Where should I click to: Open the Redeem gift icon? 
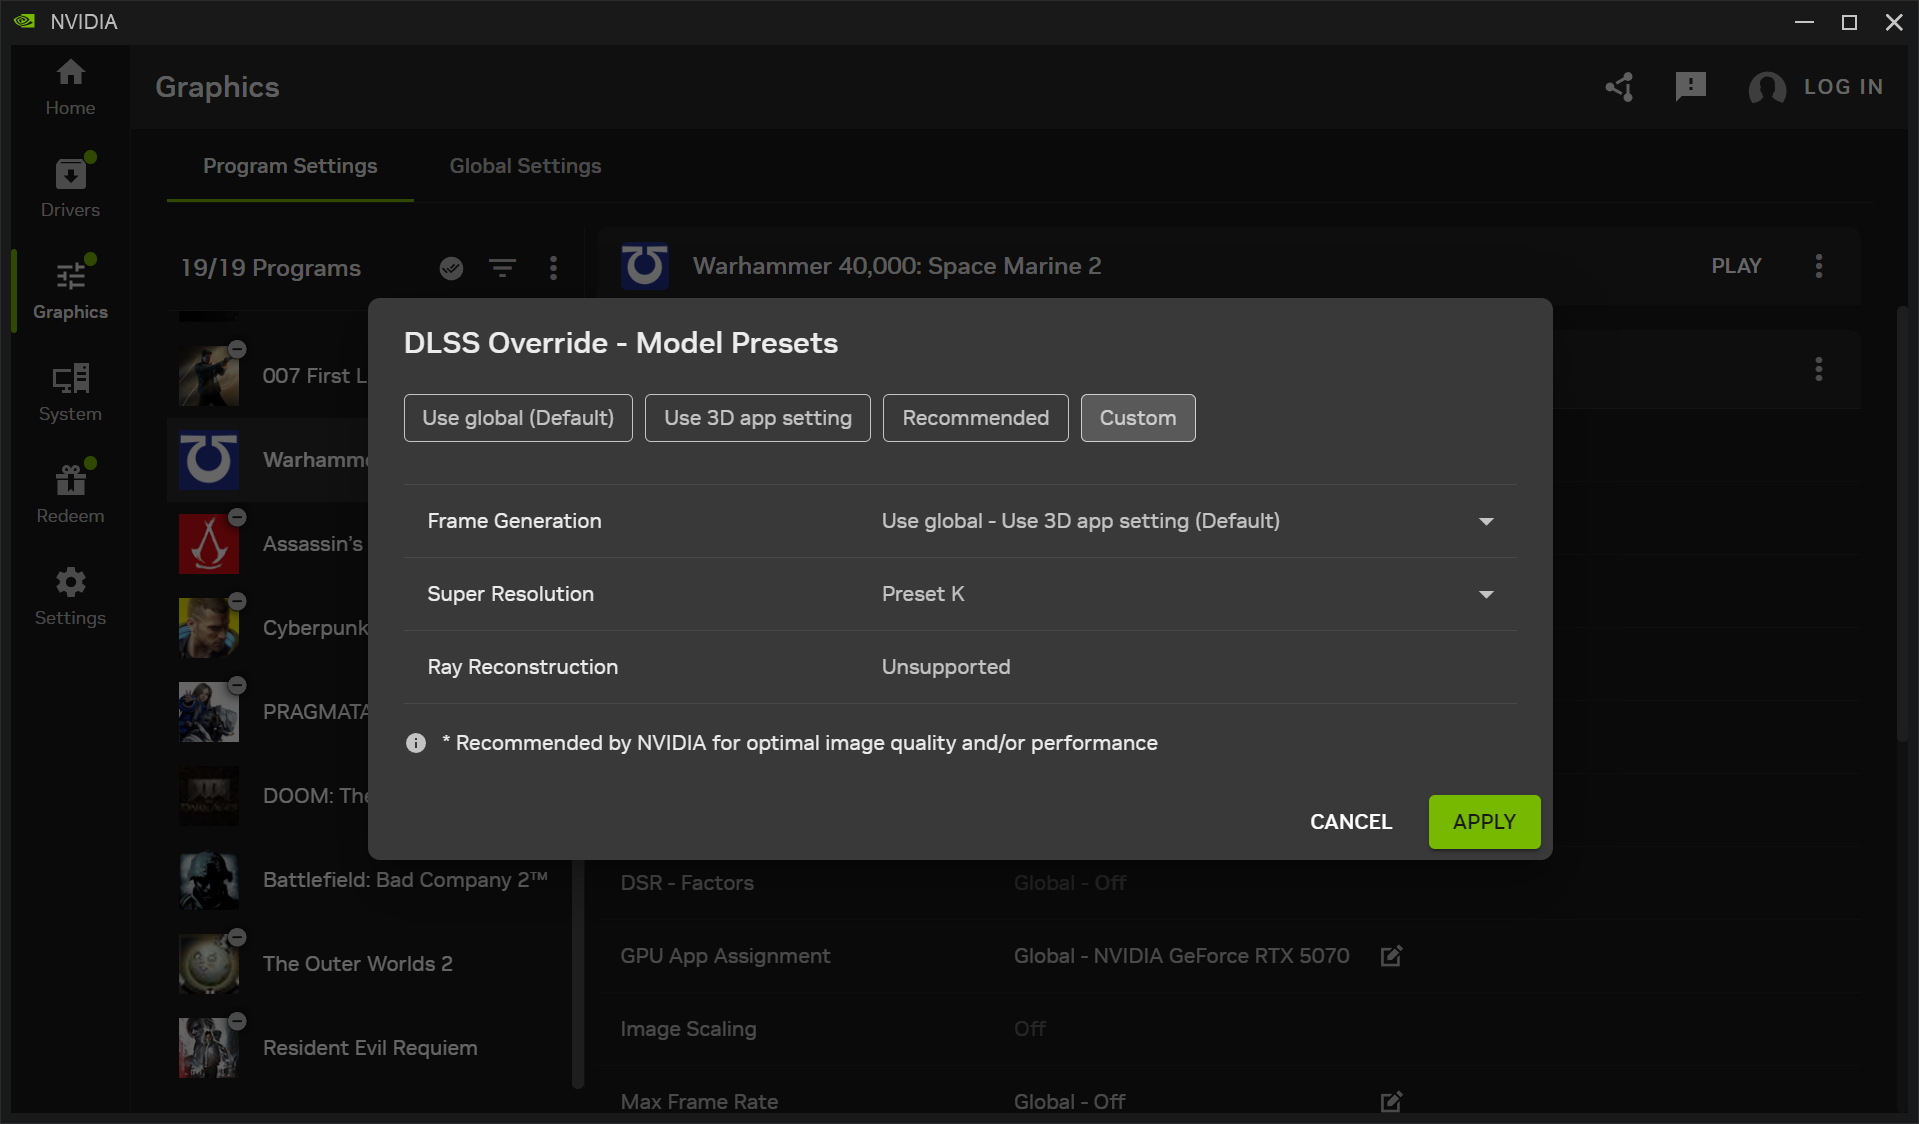pyautogui.click(x=70, y=481)
